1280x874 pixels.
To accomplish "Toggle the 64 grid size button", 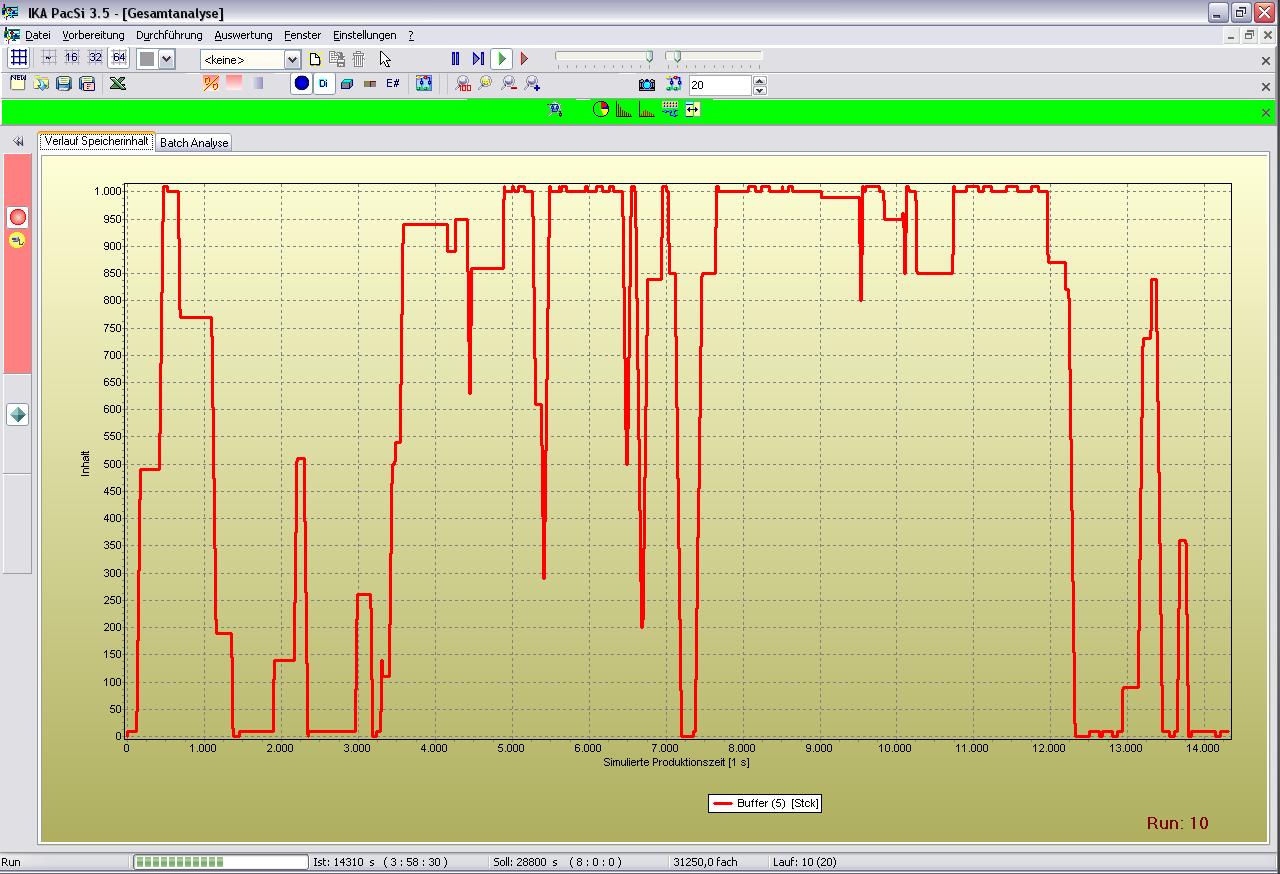I will [x=119, y=58].
